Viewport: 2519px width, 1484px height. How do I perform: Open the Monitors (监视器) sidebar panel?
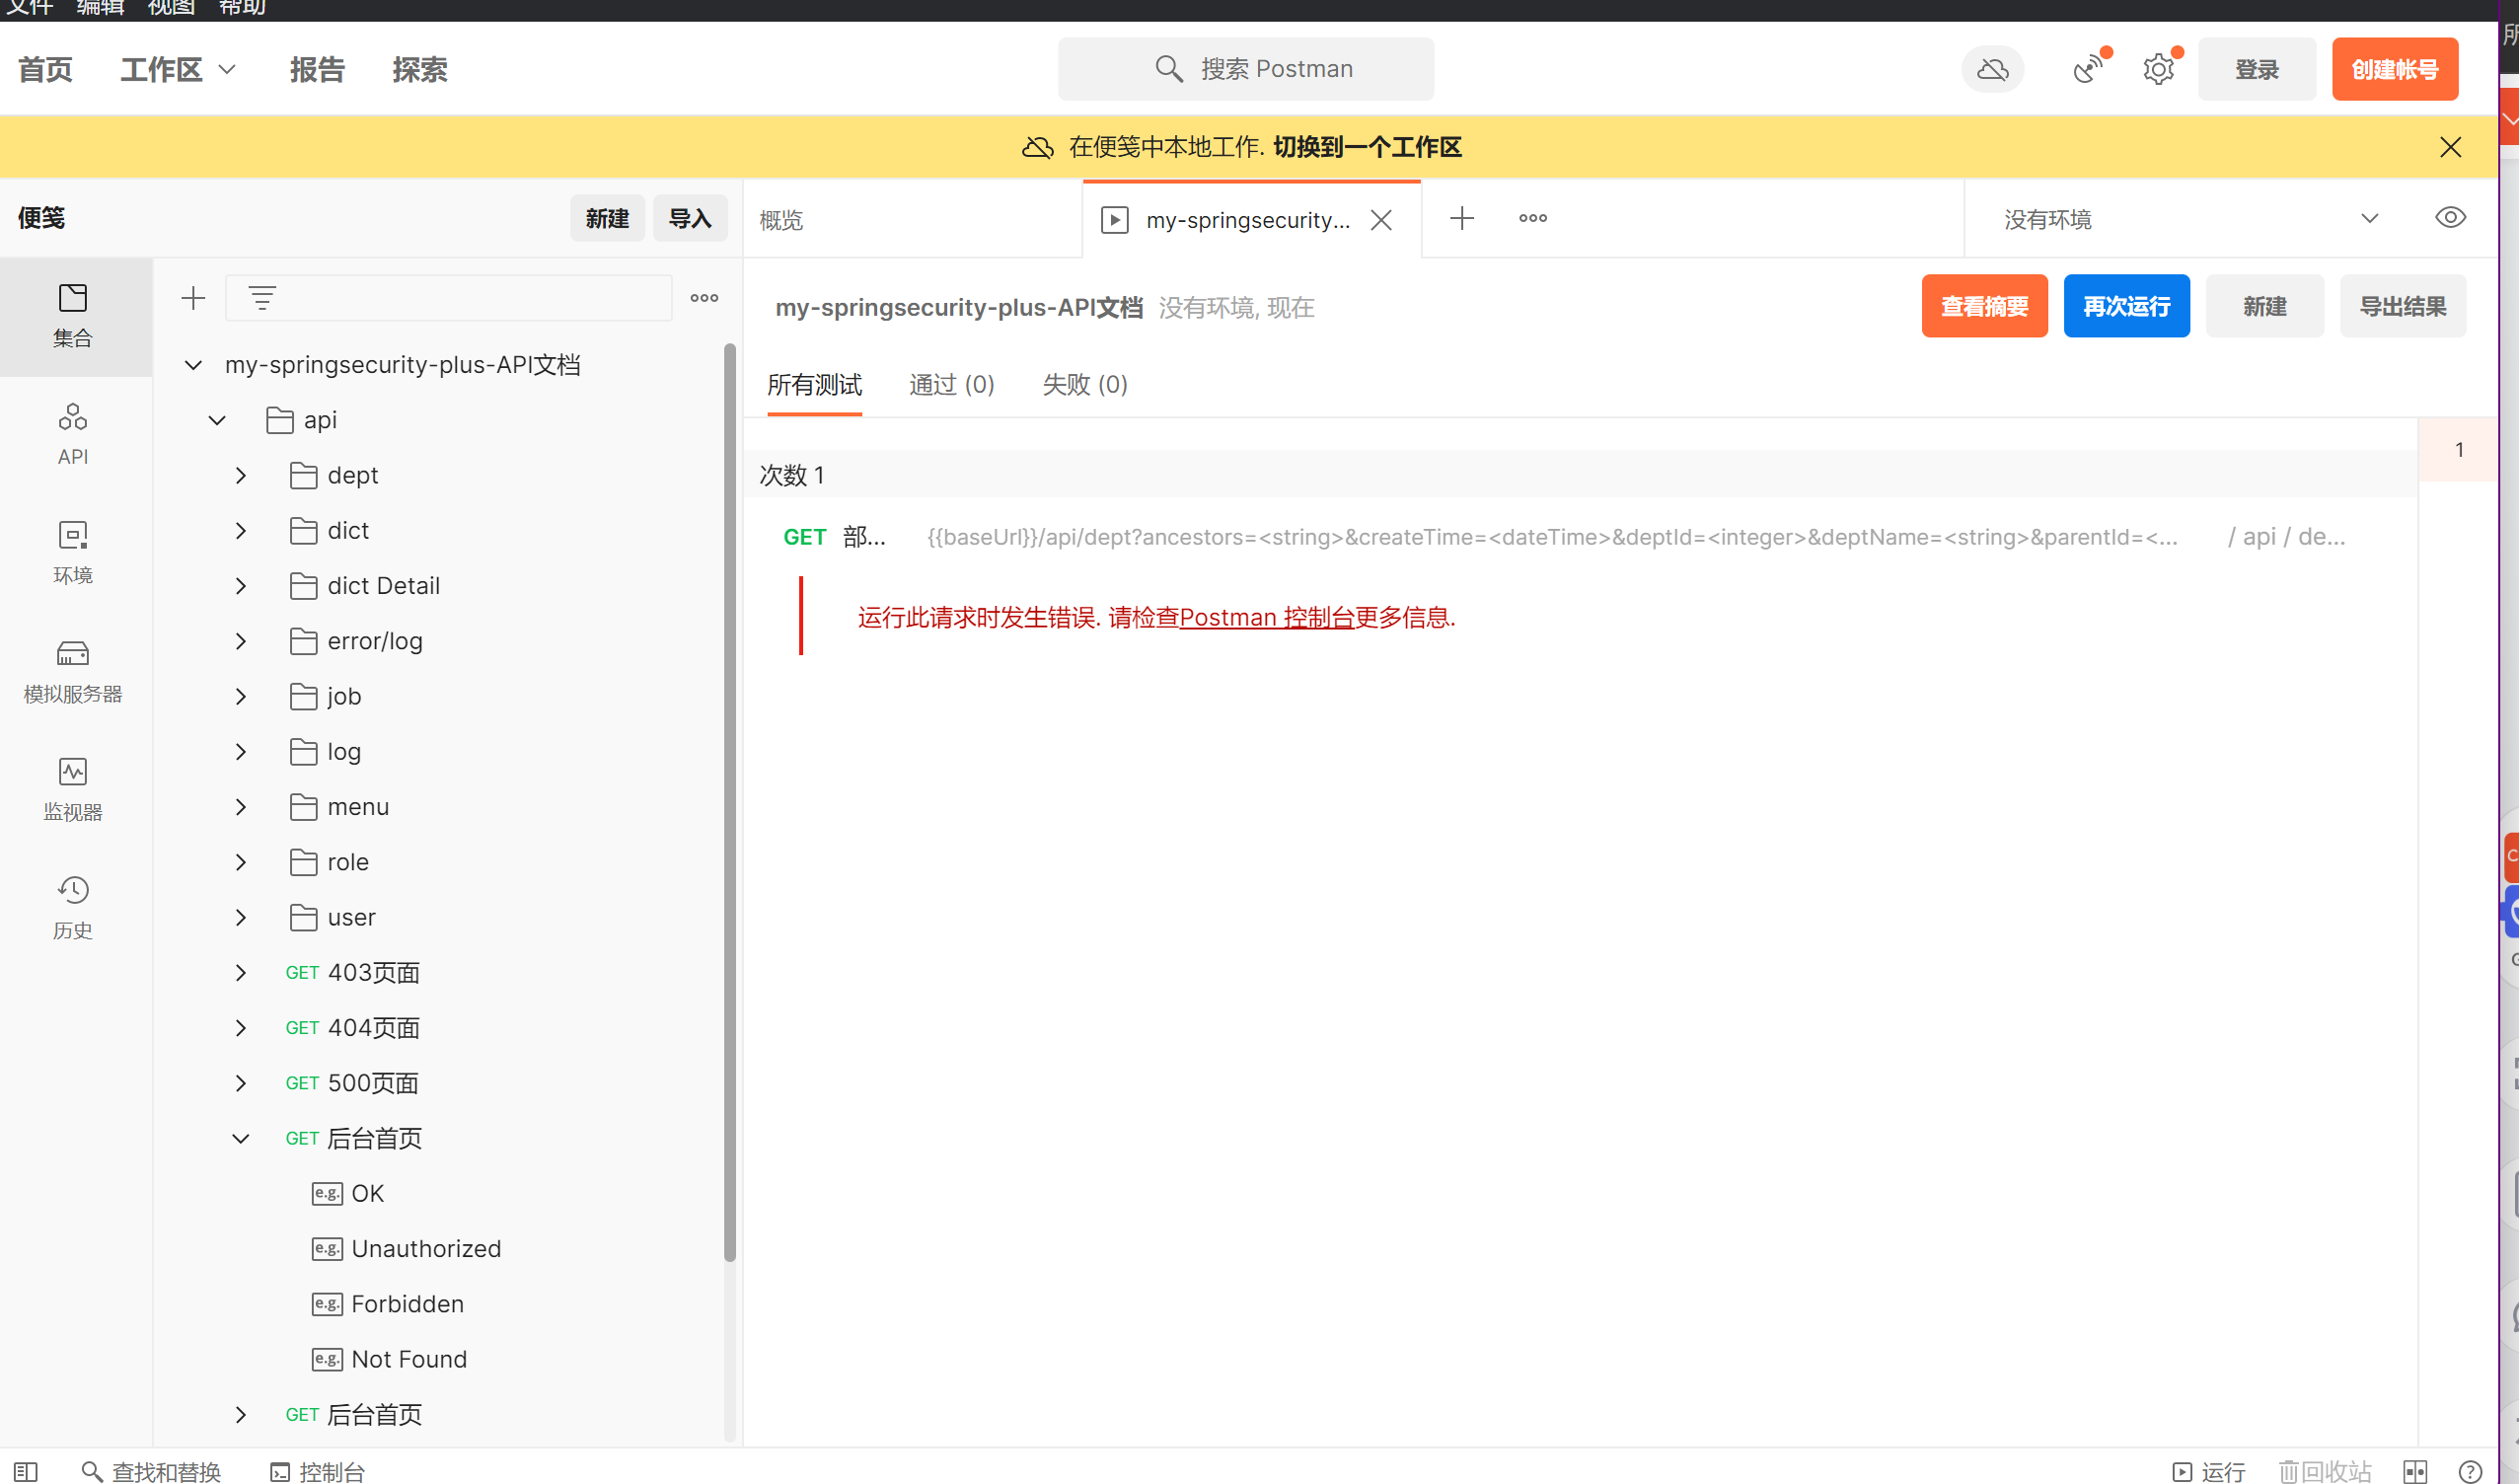coord(72,788)
